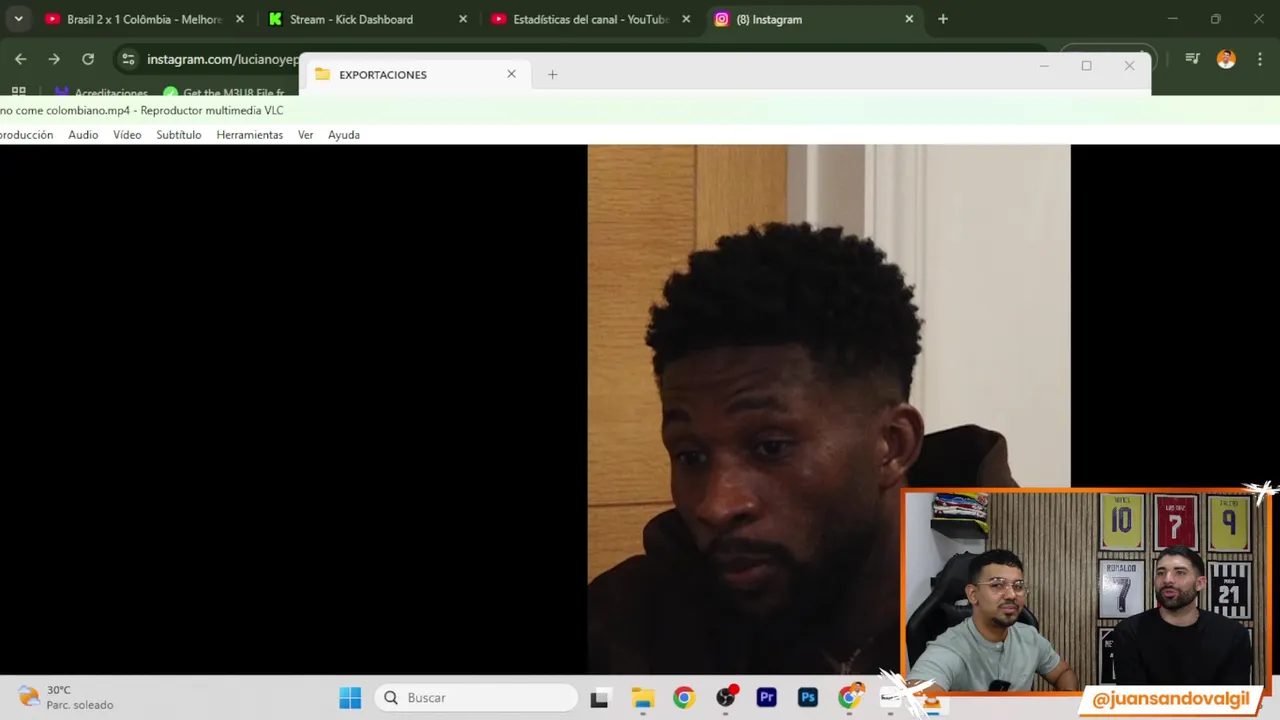Image resolution: width=1280 pixels, height=720 pixels.
Task: Open Adobe Photoshop from the taskbar
Action: (808, 698)
